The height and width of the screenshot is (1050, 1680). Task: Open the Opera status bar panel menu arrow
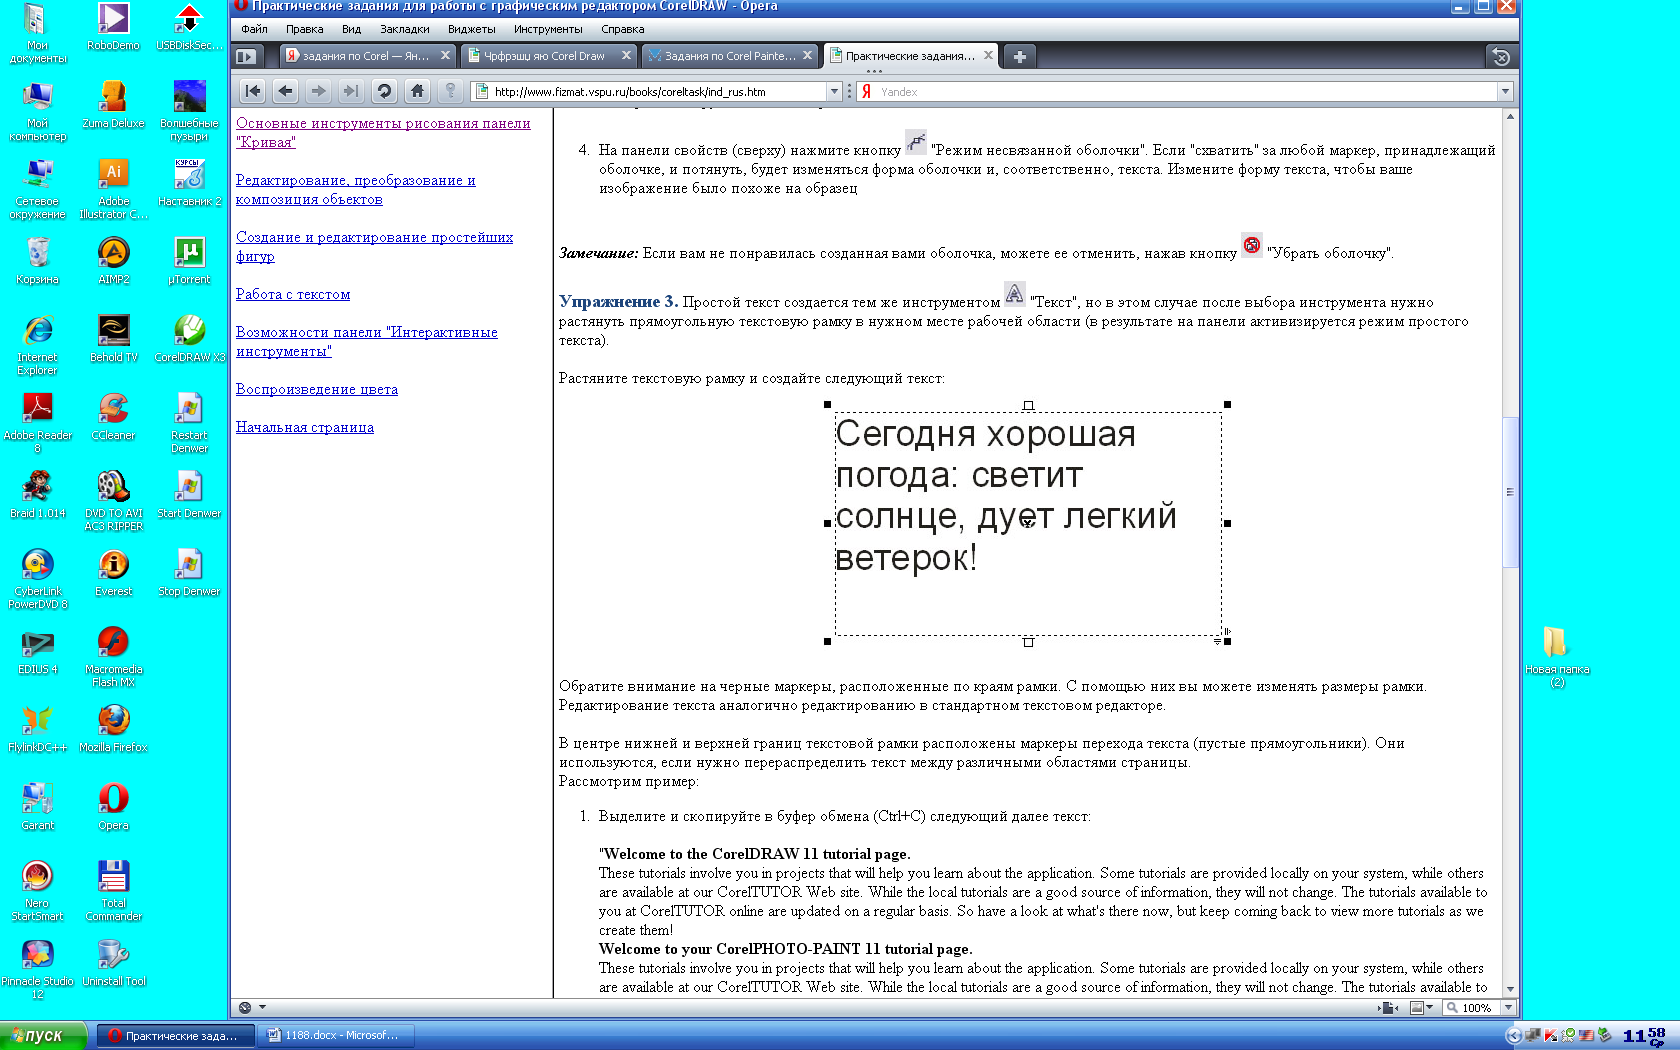(x=262, y=1007)
